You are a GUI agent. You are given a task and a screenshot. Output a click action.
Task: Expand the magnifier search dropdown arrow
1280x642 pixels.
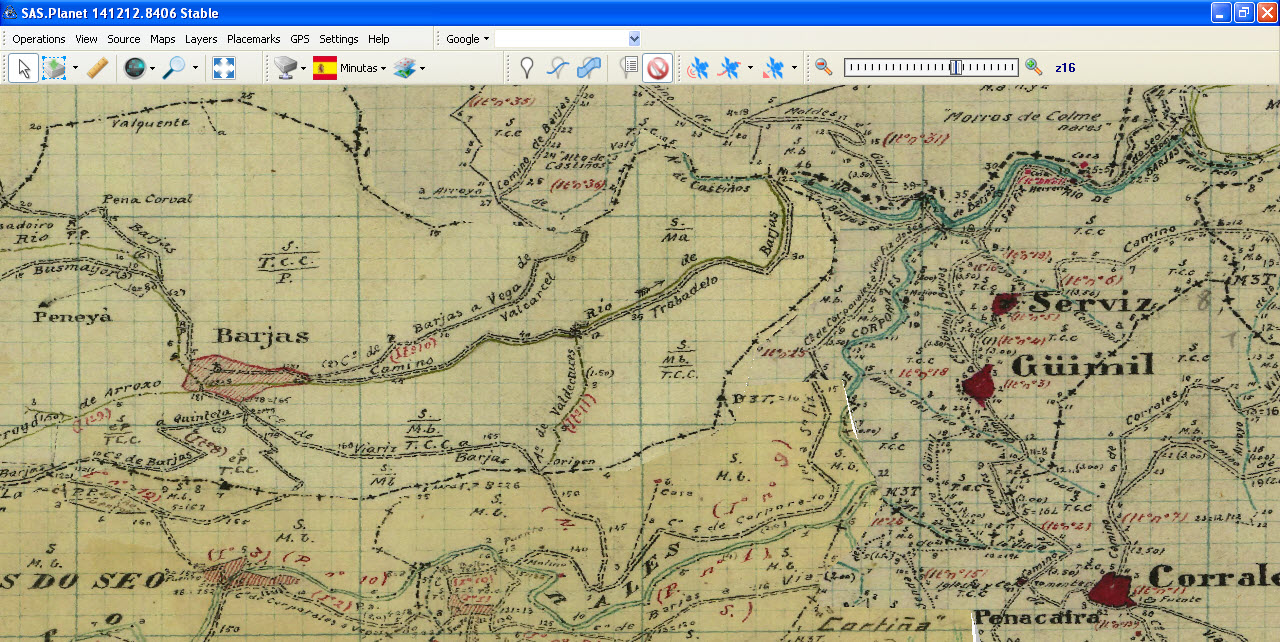click(195, 68)
